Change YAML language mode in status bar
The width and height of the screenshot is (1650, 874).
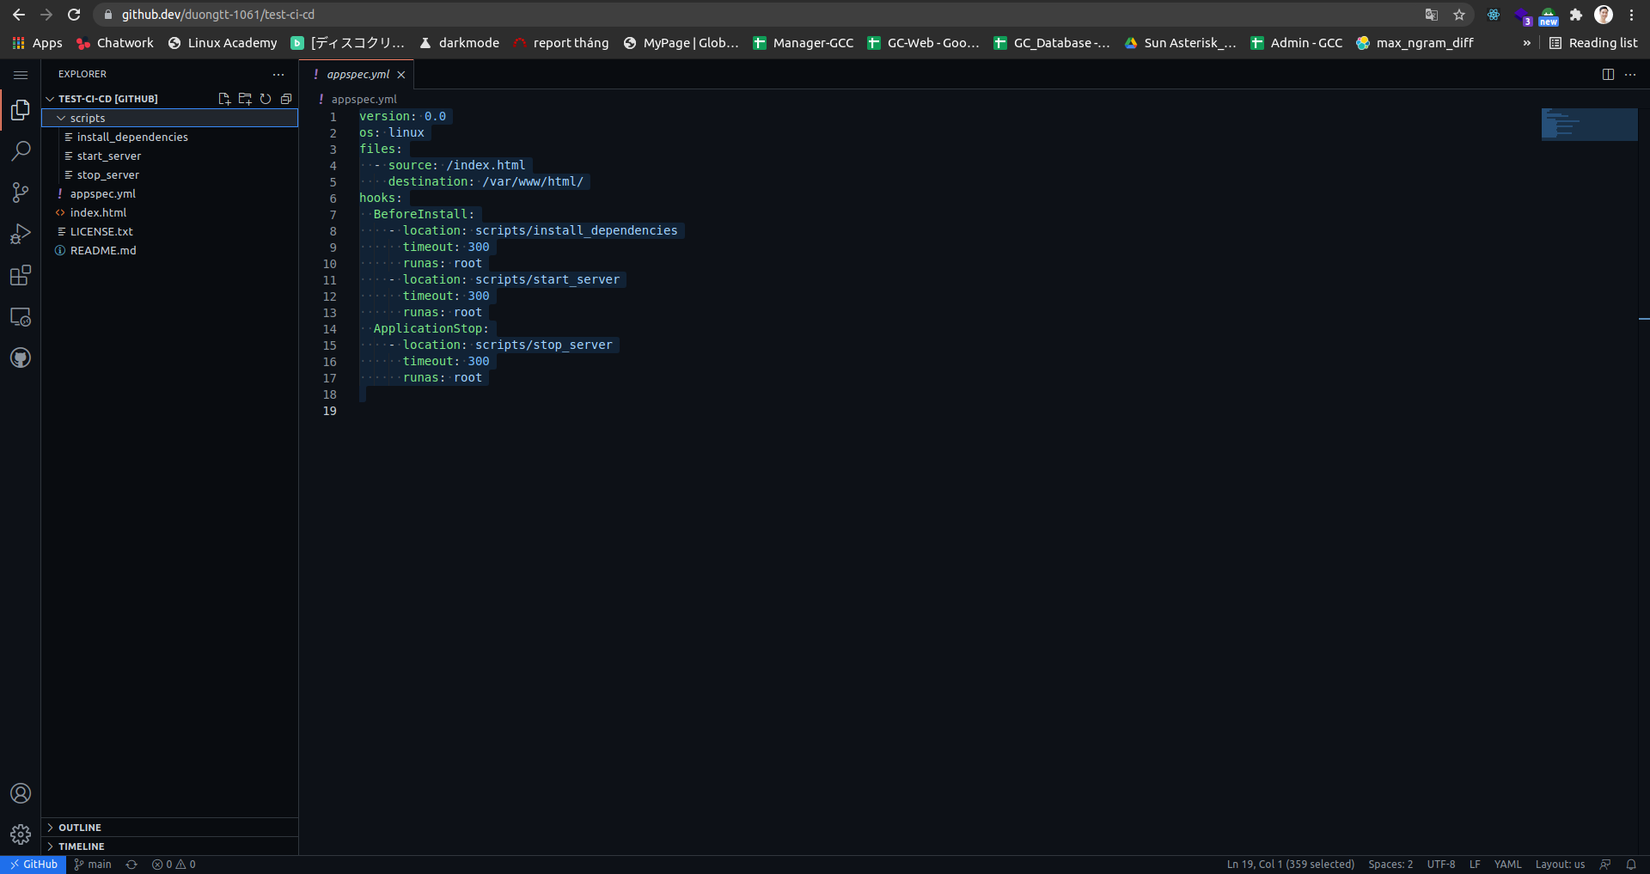[1507, 865]
